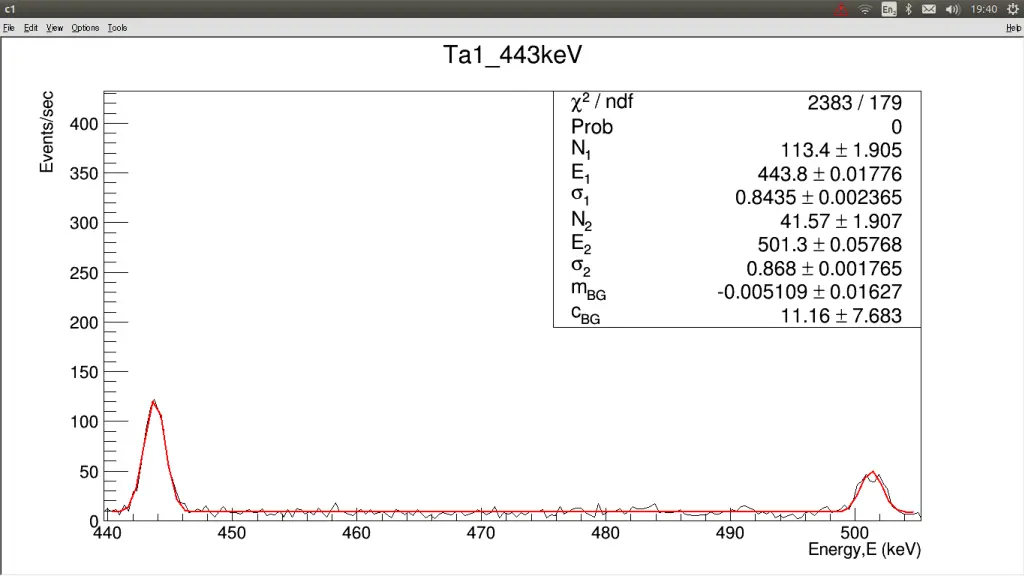1024x576 pixels.
Task: Open the Wi-Fi network indicator
Action: 865,9
